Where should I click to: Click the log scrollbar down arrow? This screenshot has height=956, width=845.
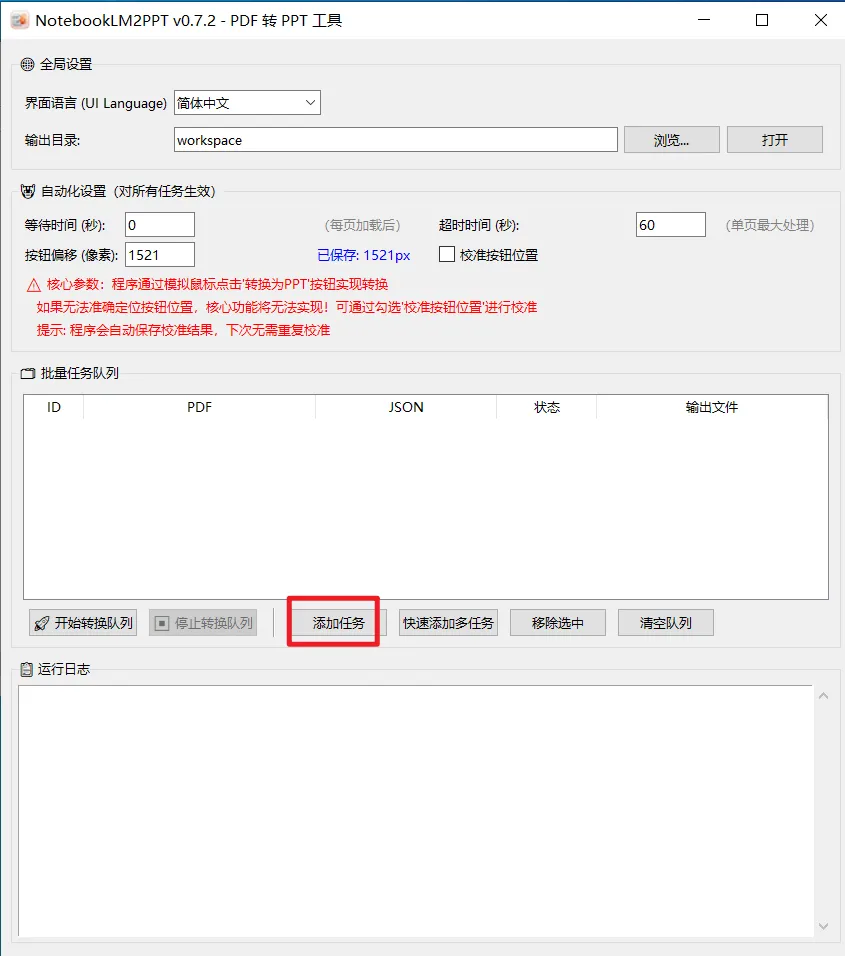click(823, 926)
